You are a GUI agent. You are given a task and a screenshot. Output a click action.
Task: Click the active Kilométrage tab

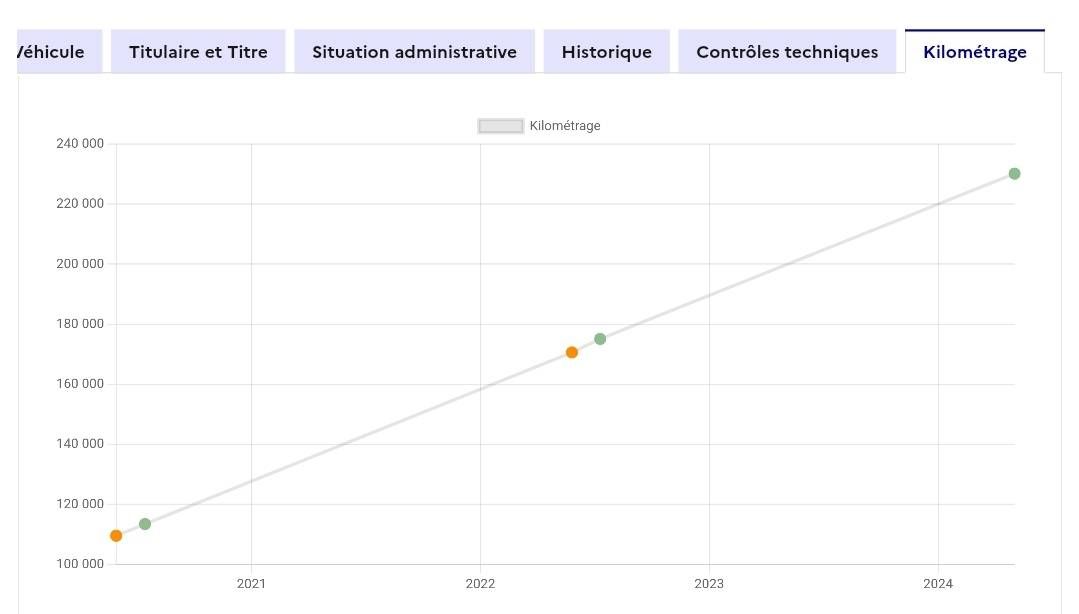974,52
